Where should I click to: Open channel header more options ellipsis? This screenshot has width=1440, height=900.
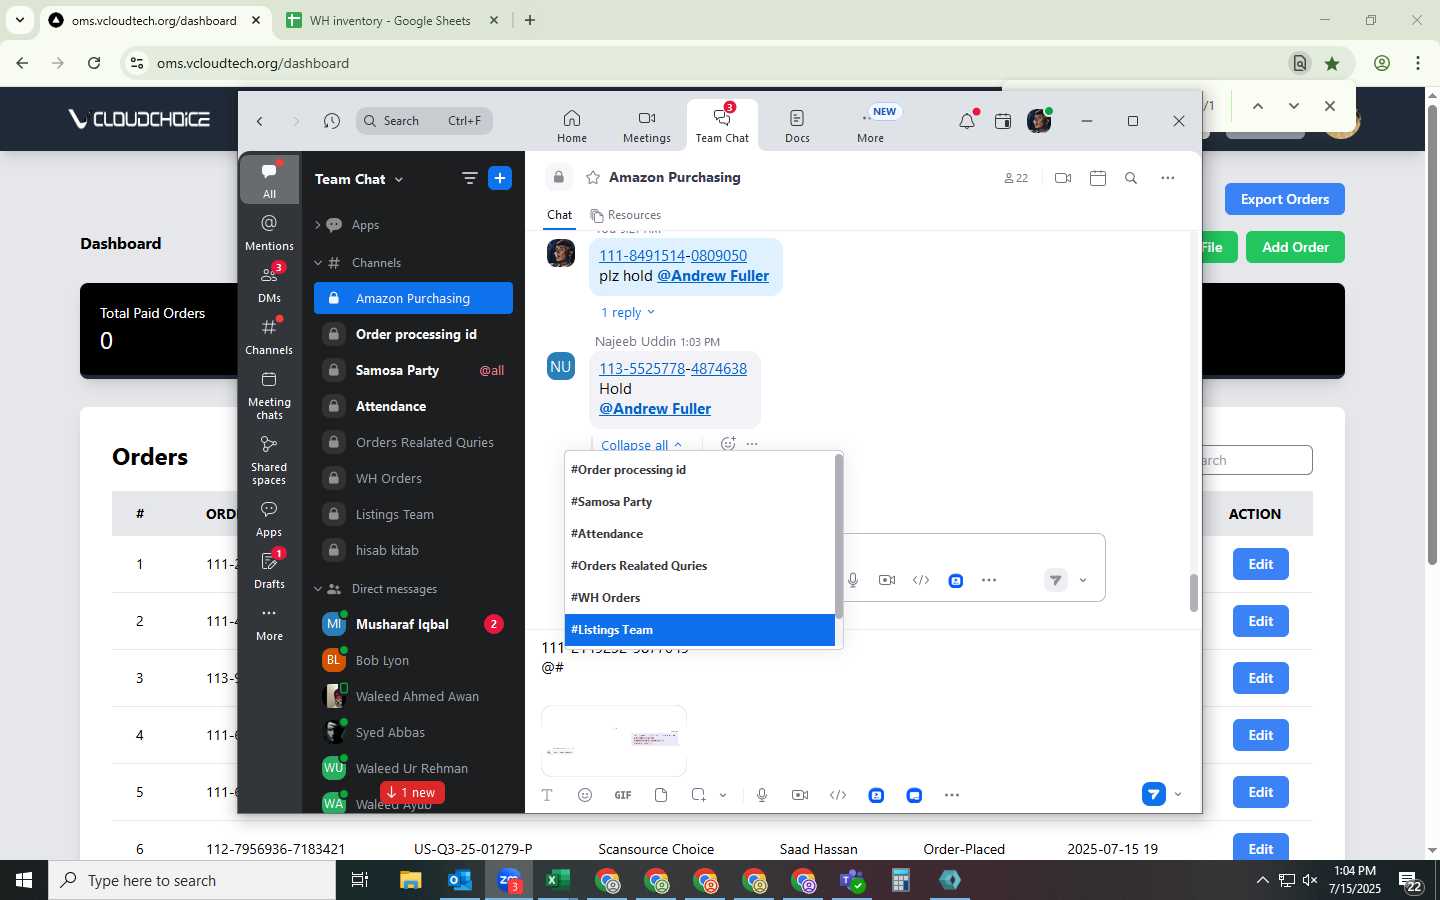click(x=1167, y=178)
